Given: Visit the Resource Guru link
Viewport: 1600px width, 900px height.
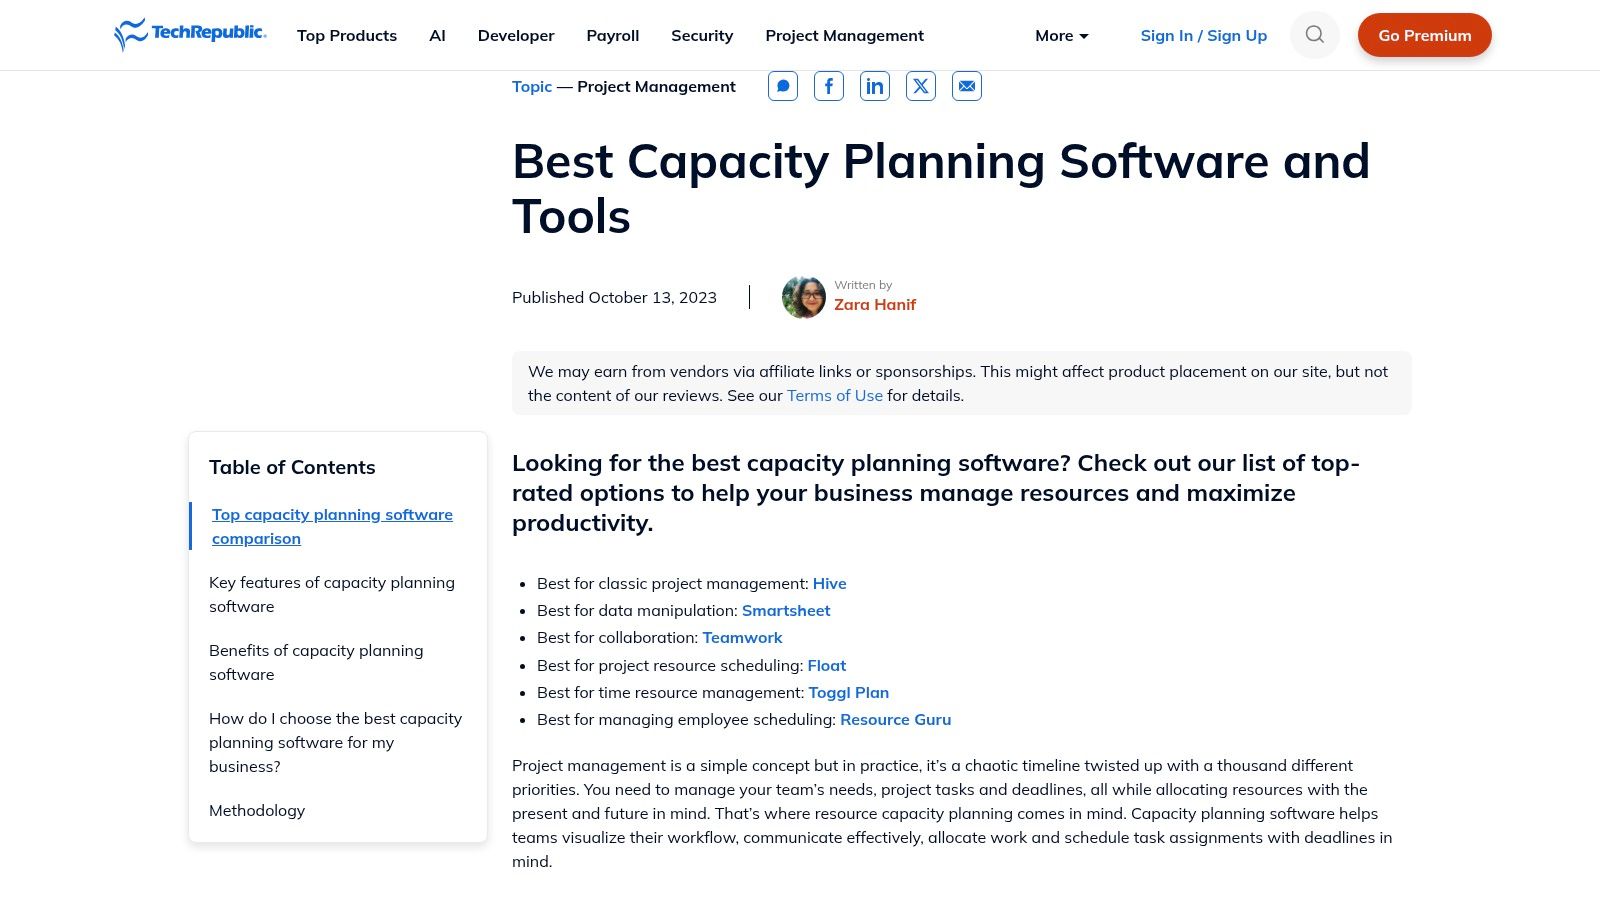Looking at the screenshot, I should pos(896,719).
